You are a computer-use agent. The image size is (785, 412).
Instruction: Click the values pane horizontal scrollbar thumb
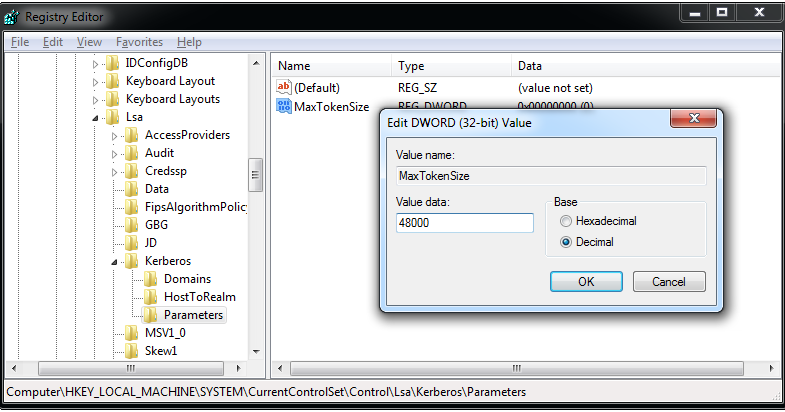pos(517,368)
